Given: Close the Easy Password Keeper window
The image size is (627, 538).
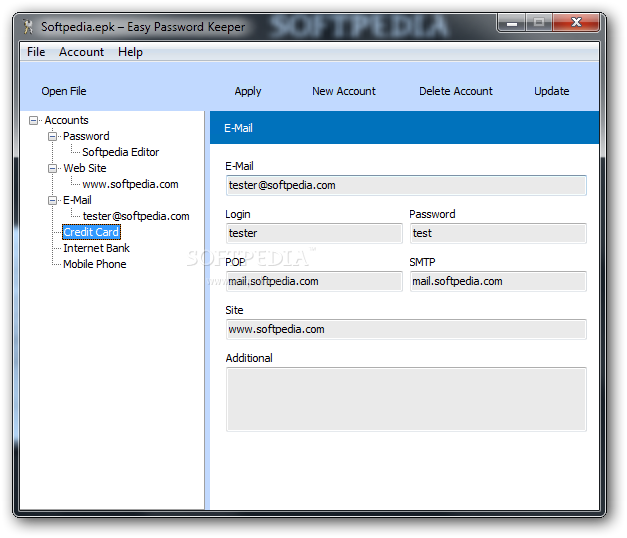Looking at the screenshot, I should point(576,22).
